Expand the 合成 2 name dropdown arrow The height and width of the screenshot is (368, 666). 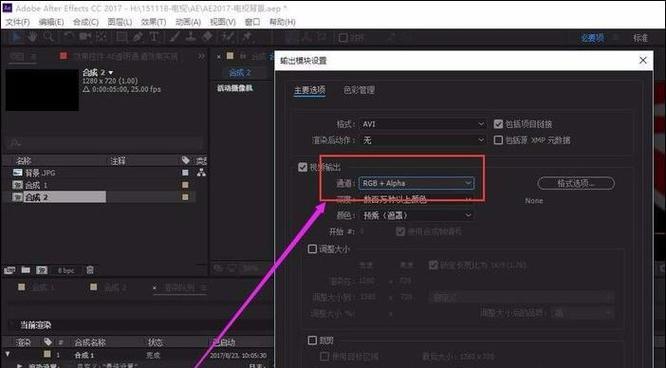tap(111, 73)
